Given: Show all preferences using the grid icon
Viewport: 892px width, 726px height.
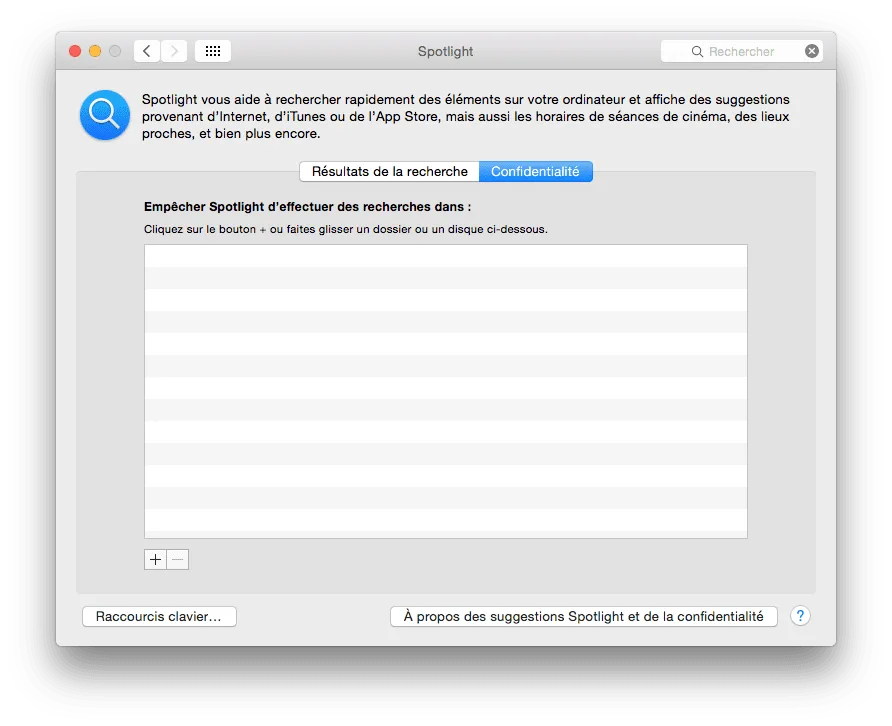Looking at the screenshot, I should tap(213, 51).
